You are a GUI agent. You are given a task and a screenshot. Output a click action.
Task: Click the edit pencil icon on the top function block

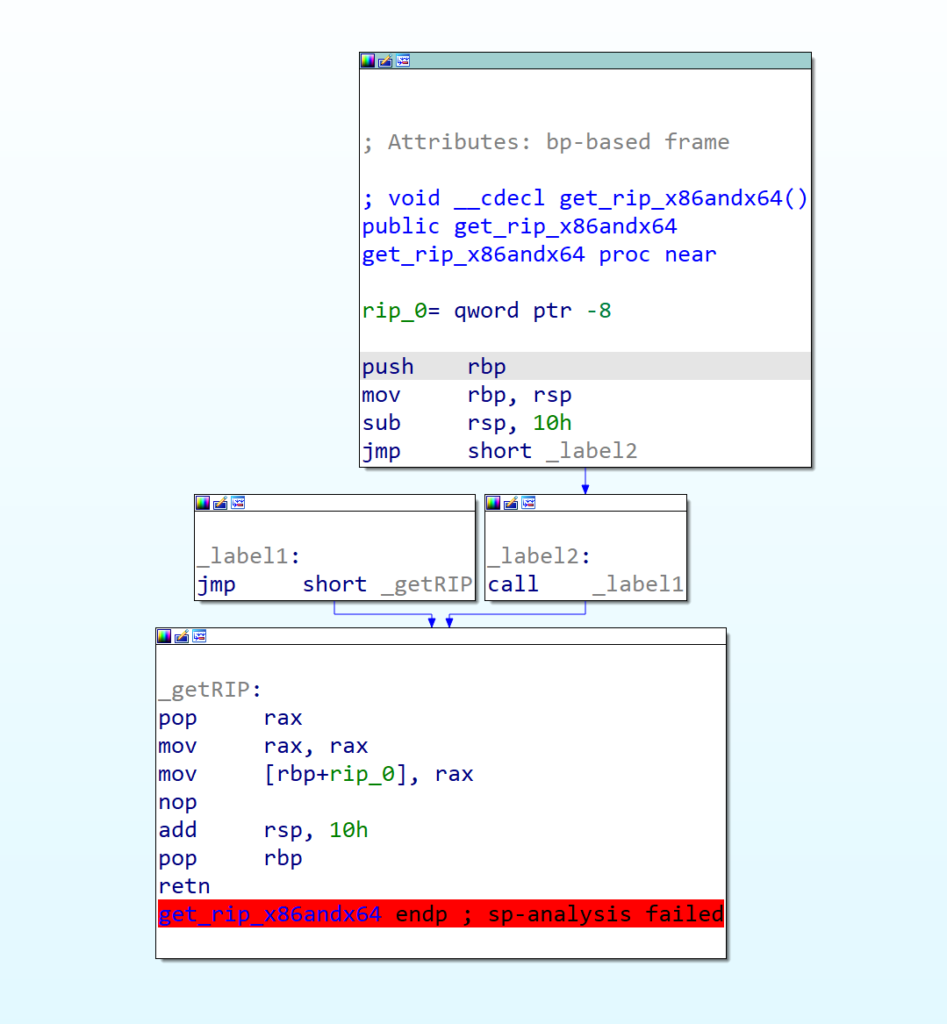pyautogui.click(x=385, y=61)
